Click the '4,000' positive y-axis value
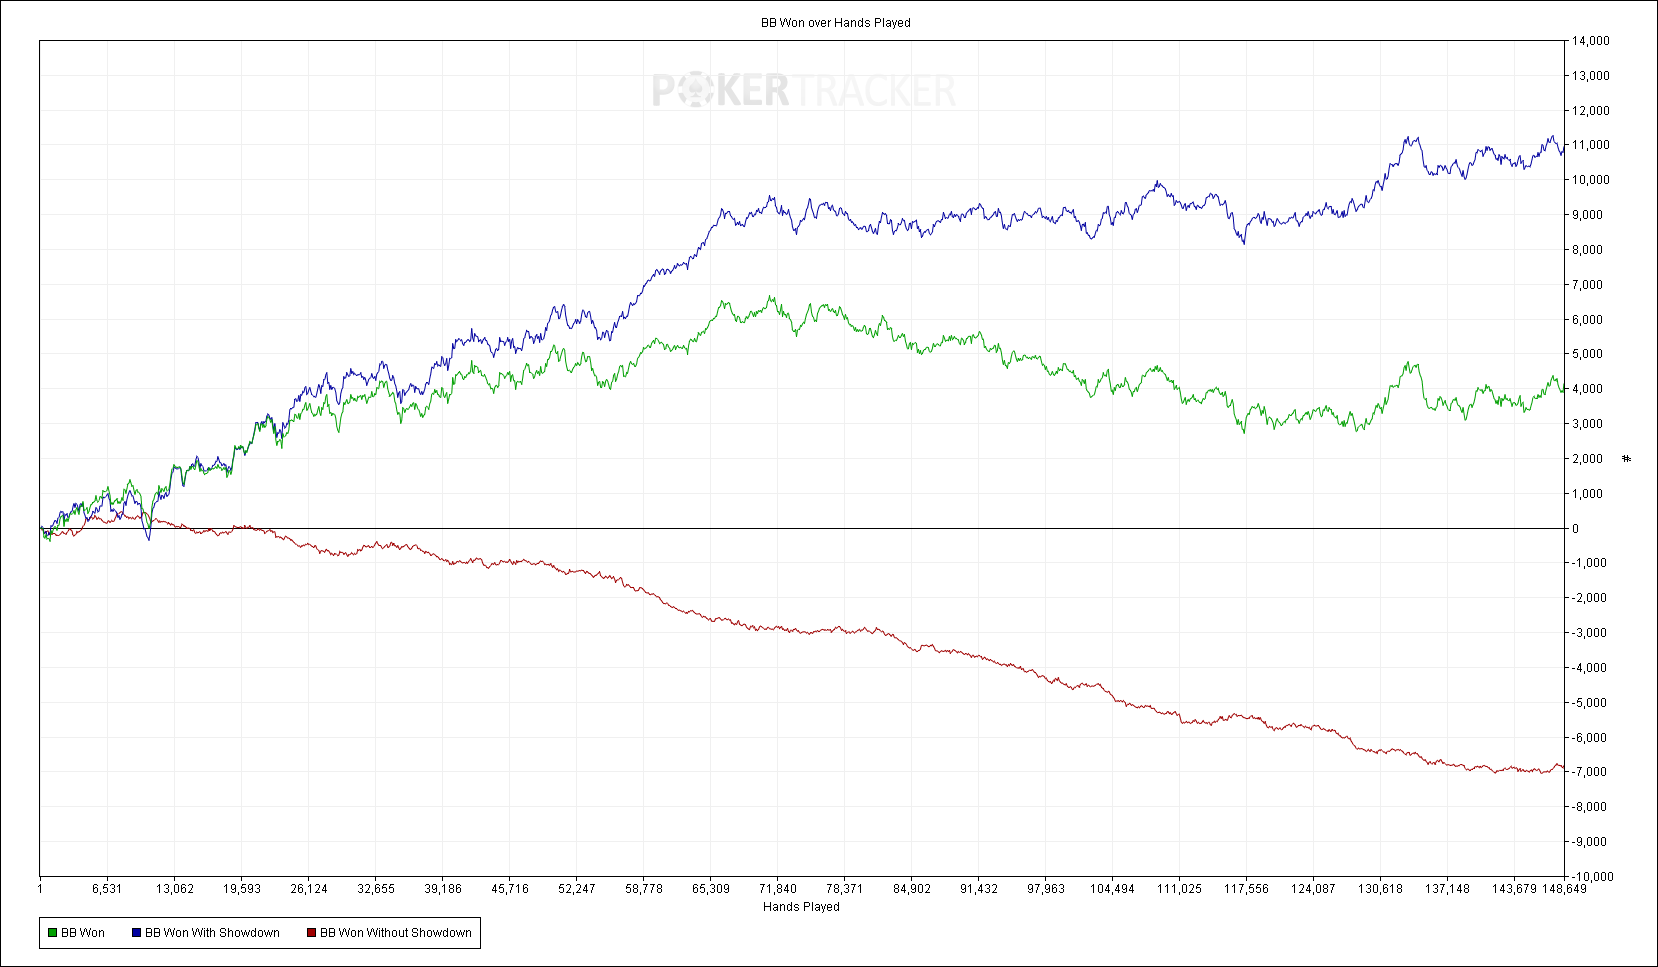 point(1588,389)
